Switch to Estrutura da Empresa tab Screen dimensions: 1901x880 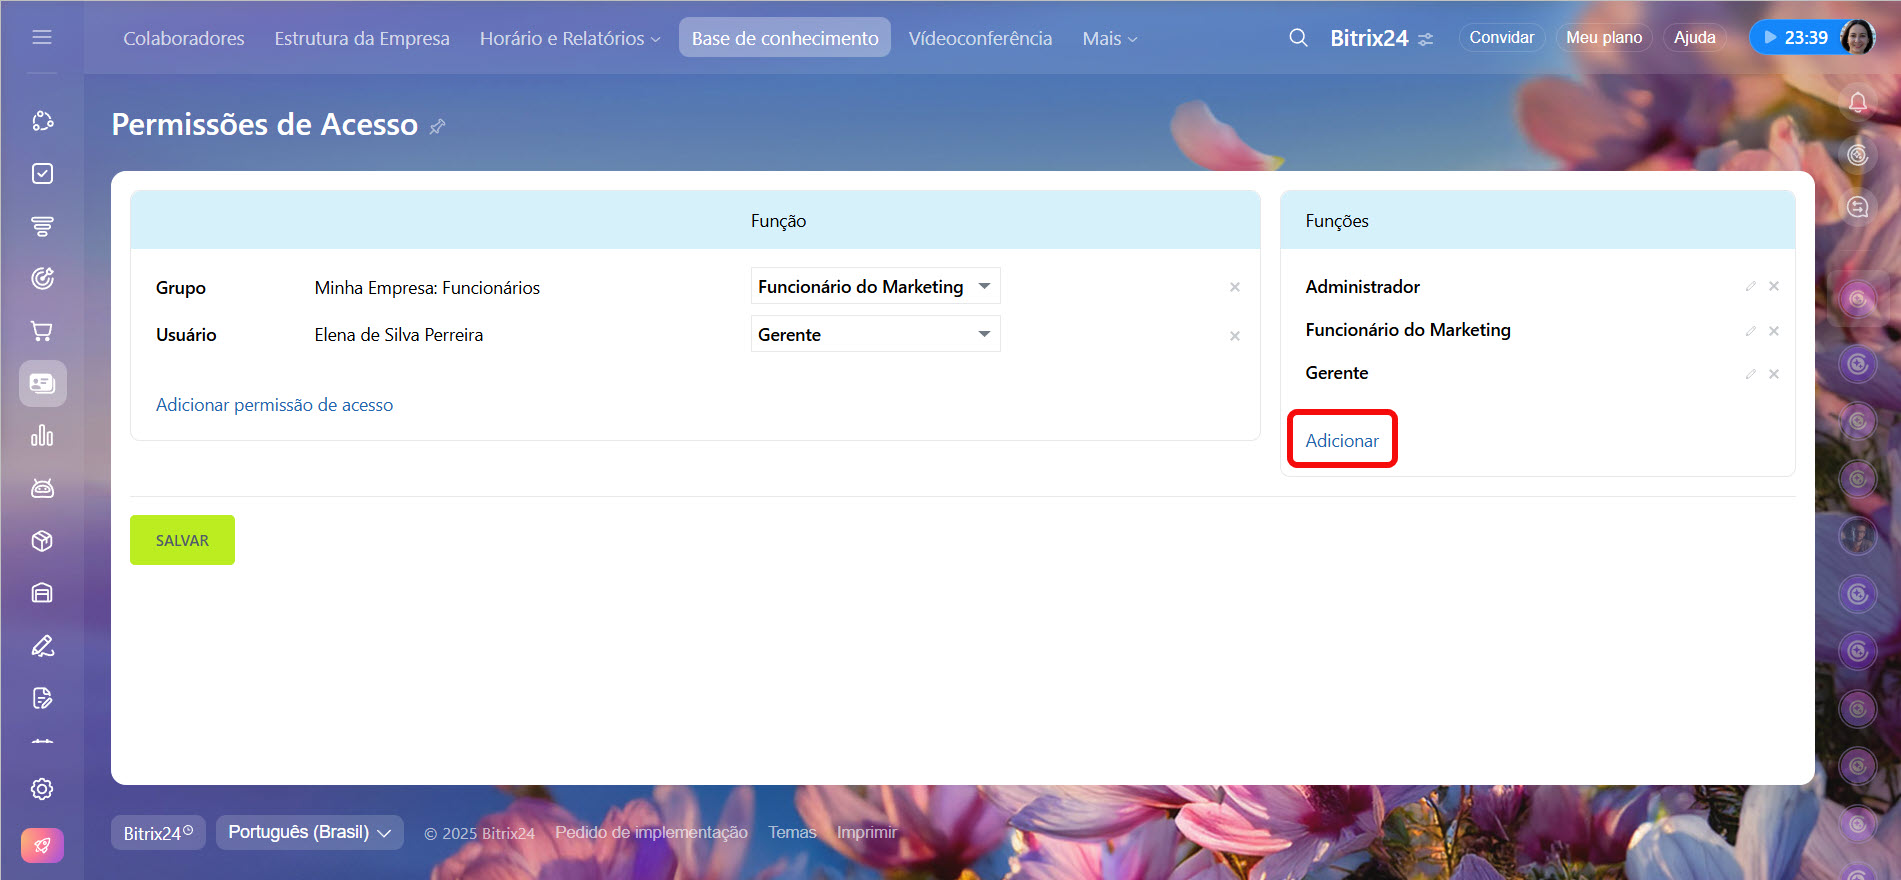(362, 38)
